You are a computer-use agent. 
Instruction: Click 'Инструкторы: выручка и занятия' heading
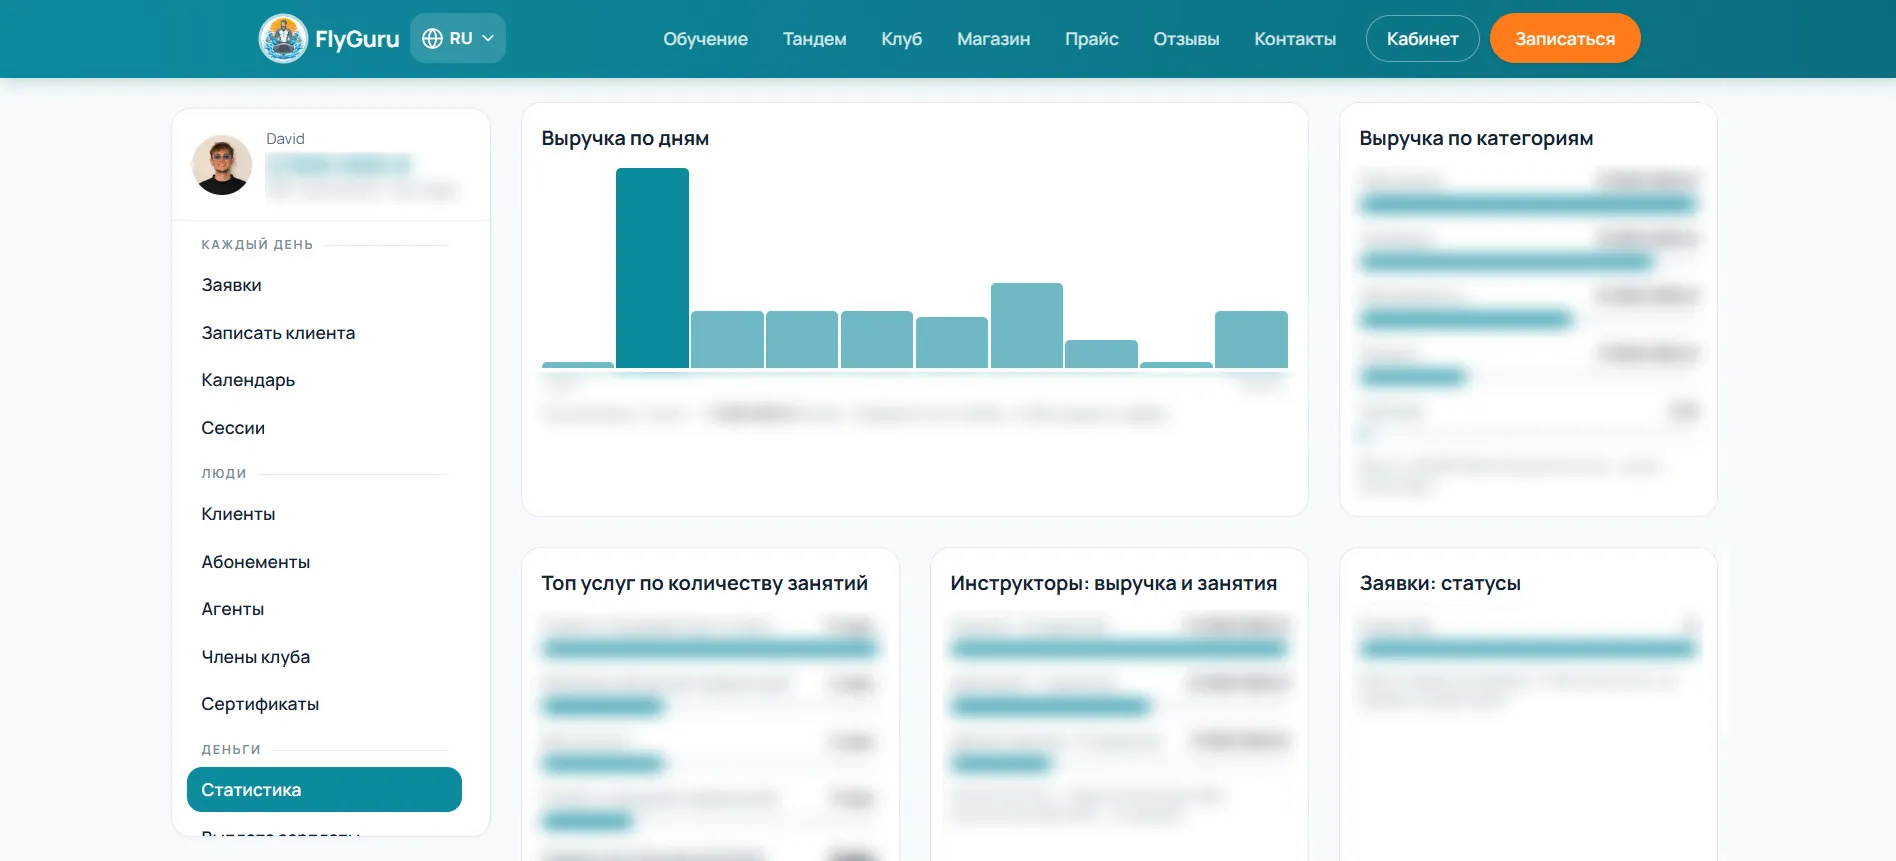[x=1113, y=583]
